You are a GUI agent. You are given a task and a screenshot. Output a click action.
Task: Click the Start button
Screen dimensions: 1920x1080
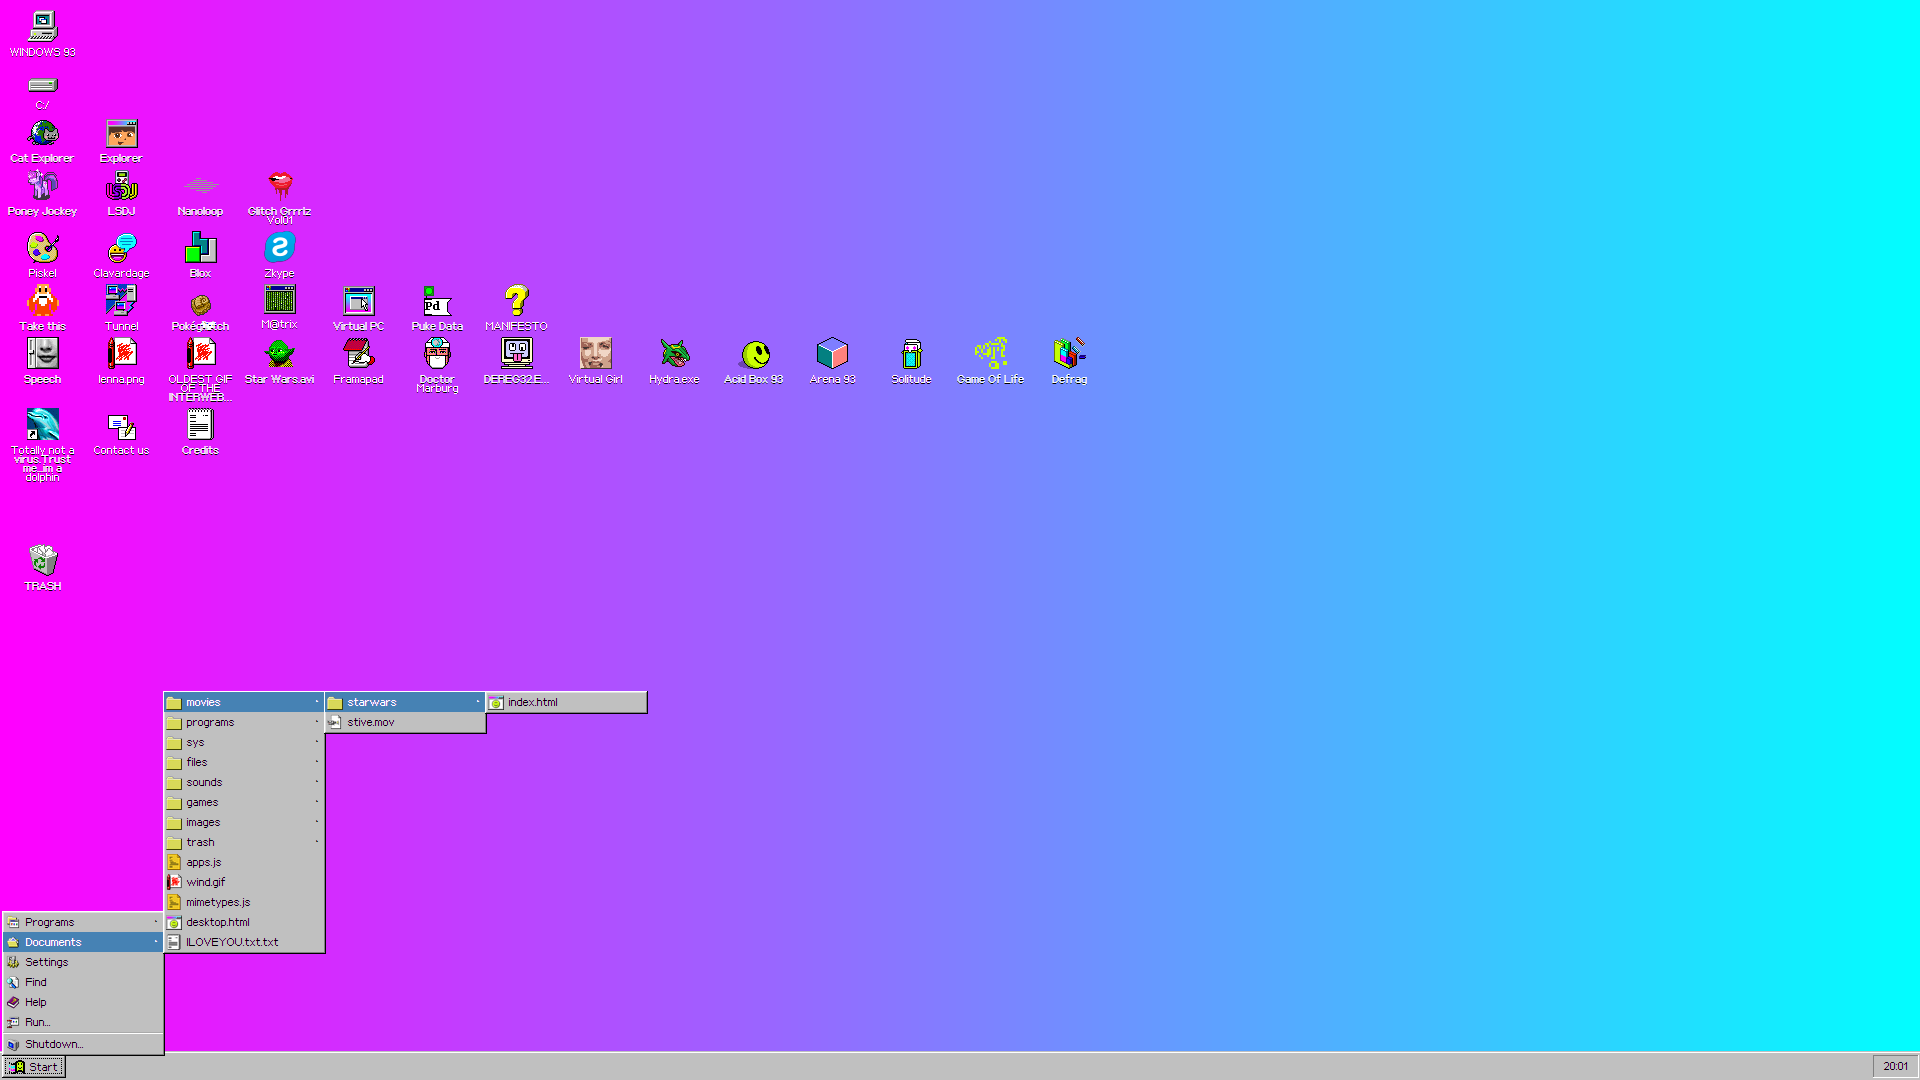tap(34, 1067)
